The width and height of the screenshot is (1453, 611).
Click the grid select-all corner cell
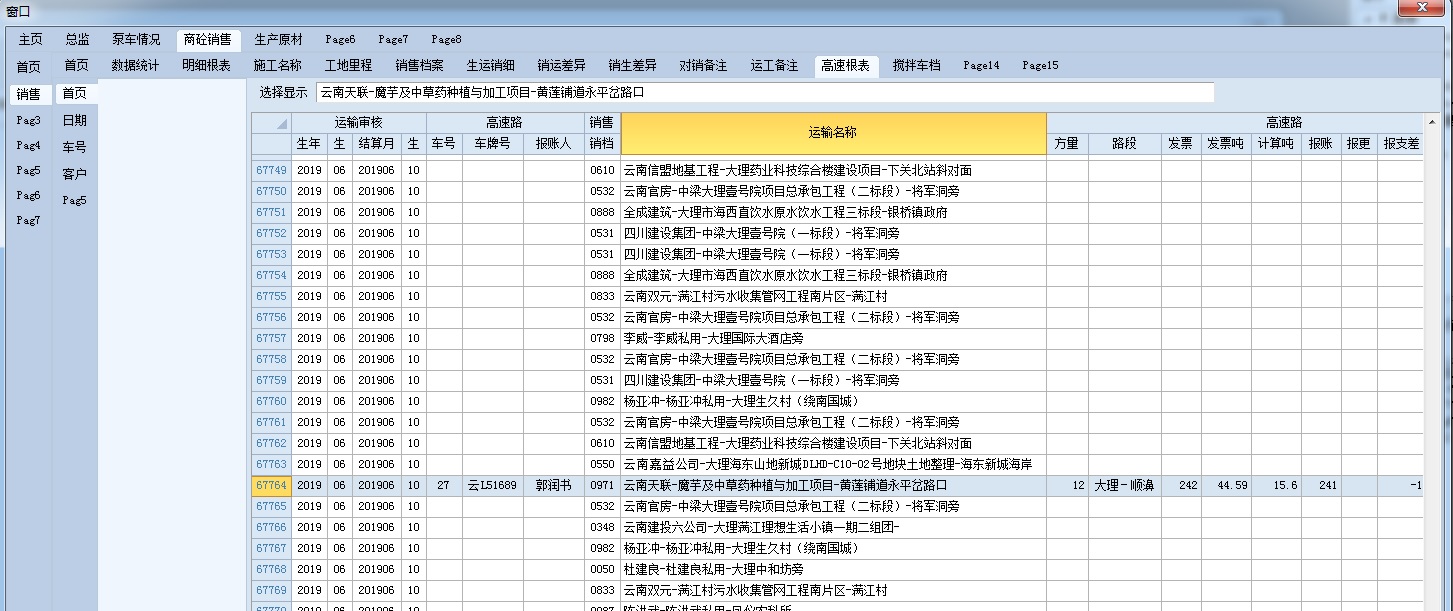(x=270, y=122)
